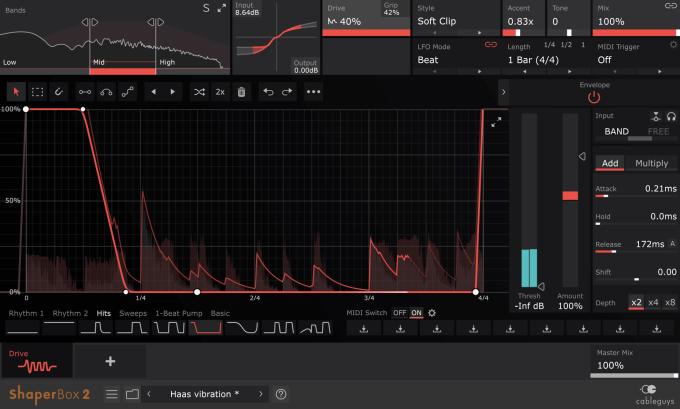Go to next MIDI Trigger option arrow
This screenshot has width=680, height=409.
[660, 71]
